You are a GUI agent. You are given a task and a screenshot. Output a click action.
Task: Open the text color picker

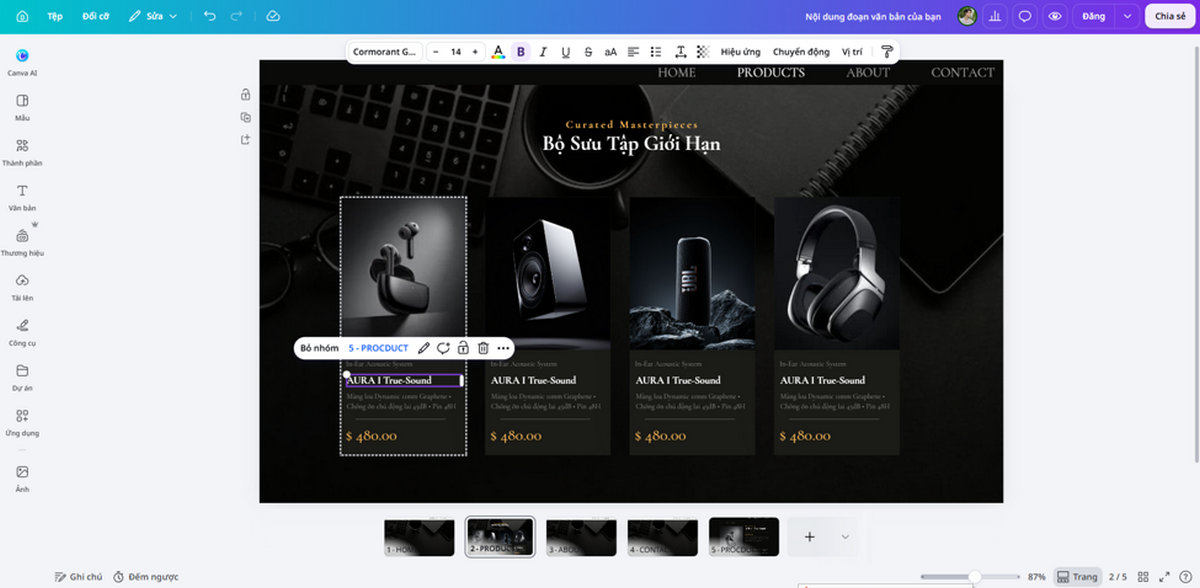click(498, 52)
